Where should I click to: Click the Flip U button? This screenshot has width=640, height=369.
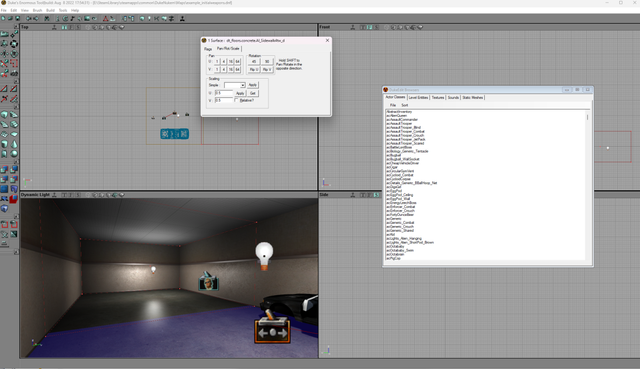[254, 69]
